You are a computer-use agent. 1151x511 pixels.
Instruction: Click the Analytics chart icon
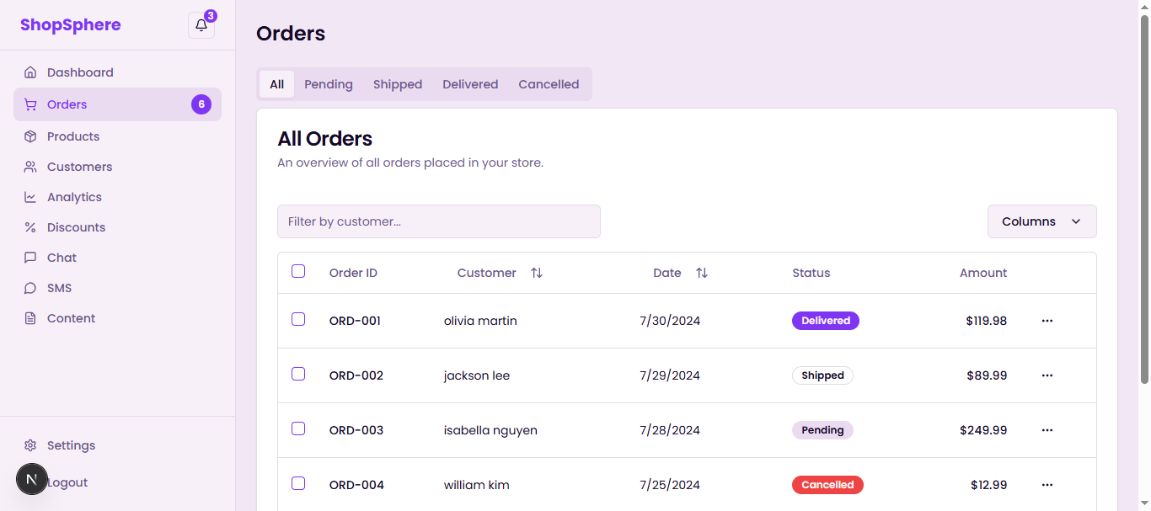pos(30,198)
